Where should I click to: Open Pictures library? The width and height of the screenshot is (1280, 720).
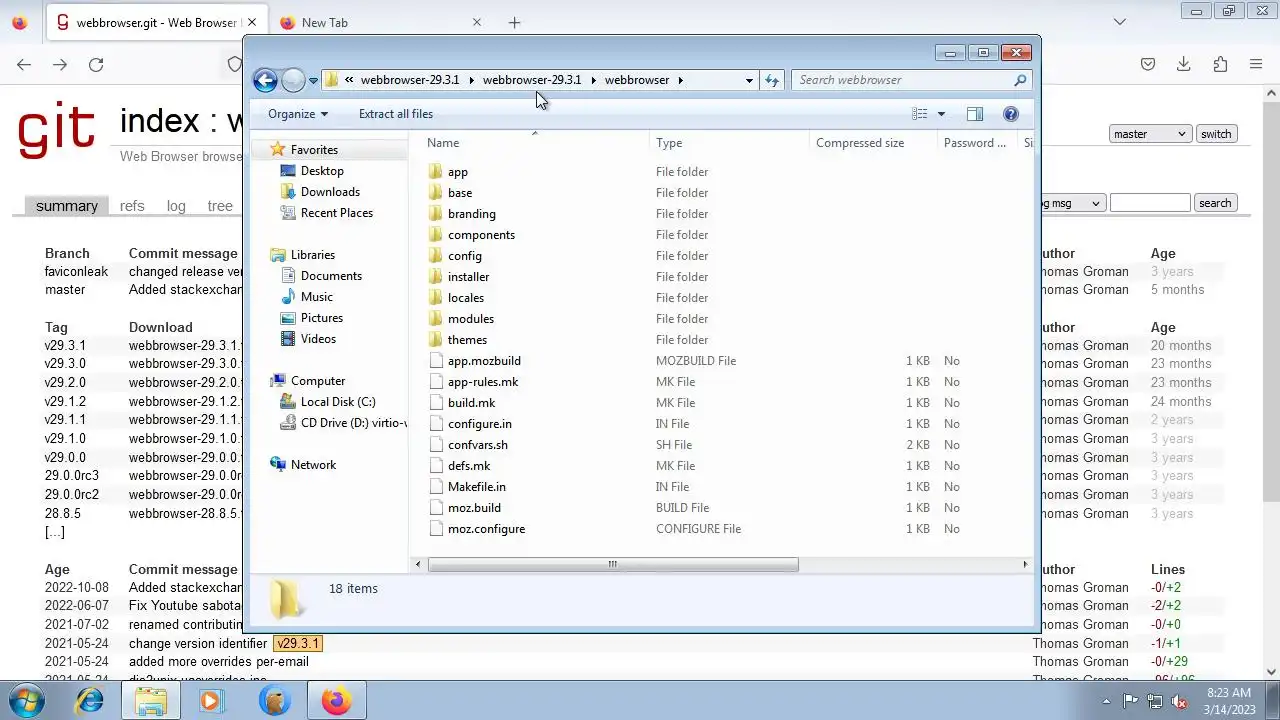(x=322, y=318)
